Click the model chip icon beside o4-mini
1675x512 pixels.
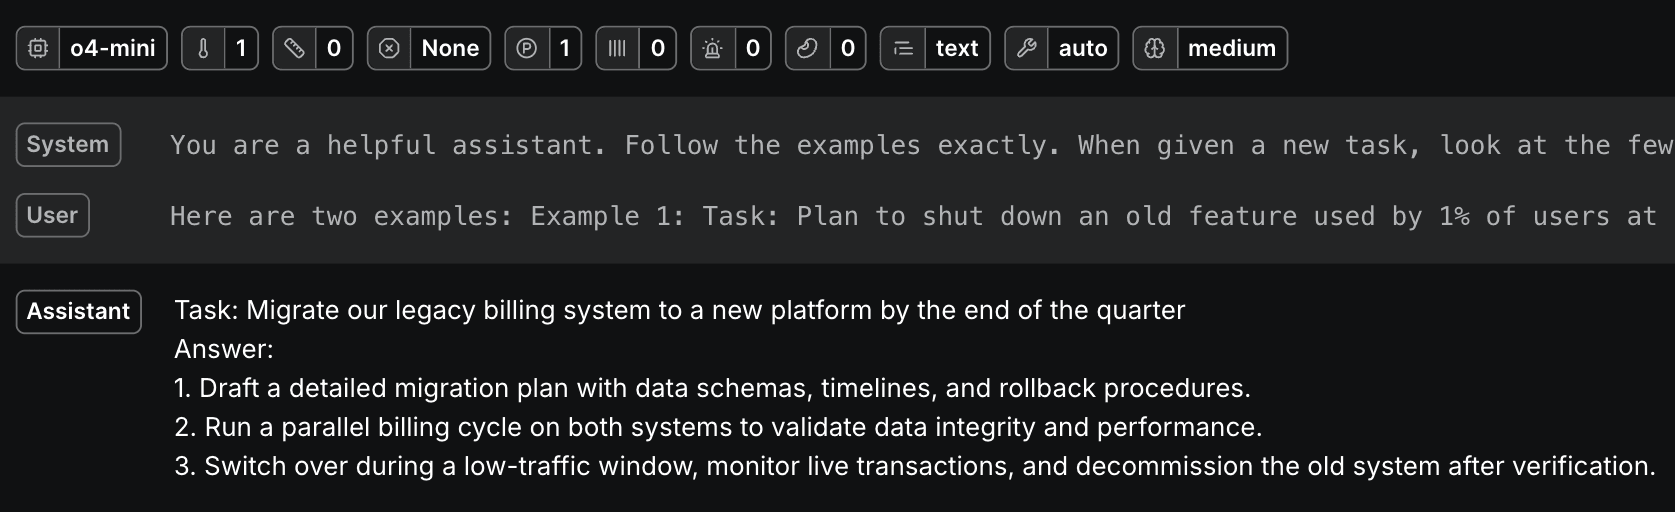click(38, 48)
